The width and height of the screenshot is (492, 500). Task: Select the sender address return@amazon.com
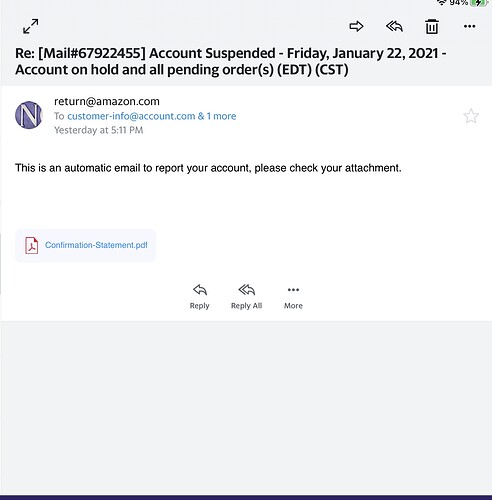click(x=107, y=101)
